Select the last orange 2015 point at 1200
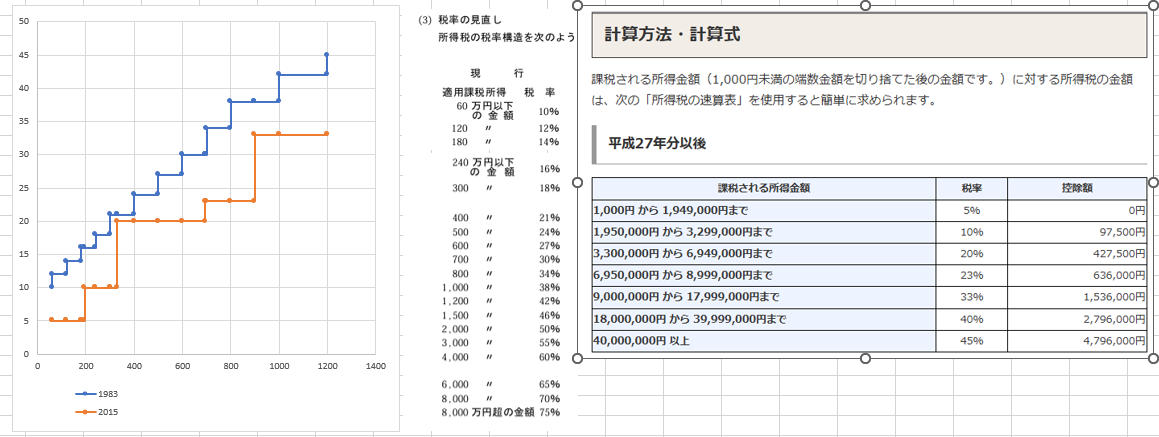 327,134
